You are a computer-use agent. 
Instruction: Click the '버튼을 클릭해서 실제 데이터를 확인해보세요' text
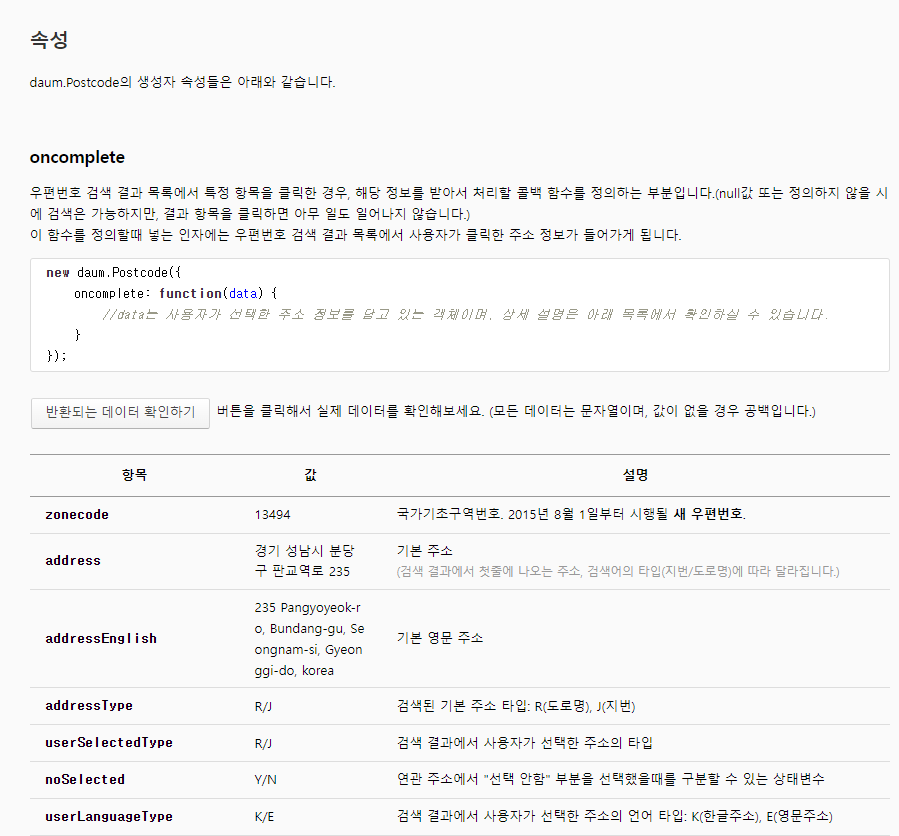[x=350, y=411]
